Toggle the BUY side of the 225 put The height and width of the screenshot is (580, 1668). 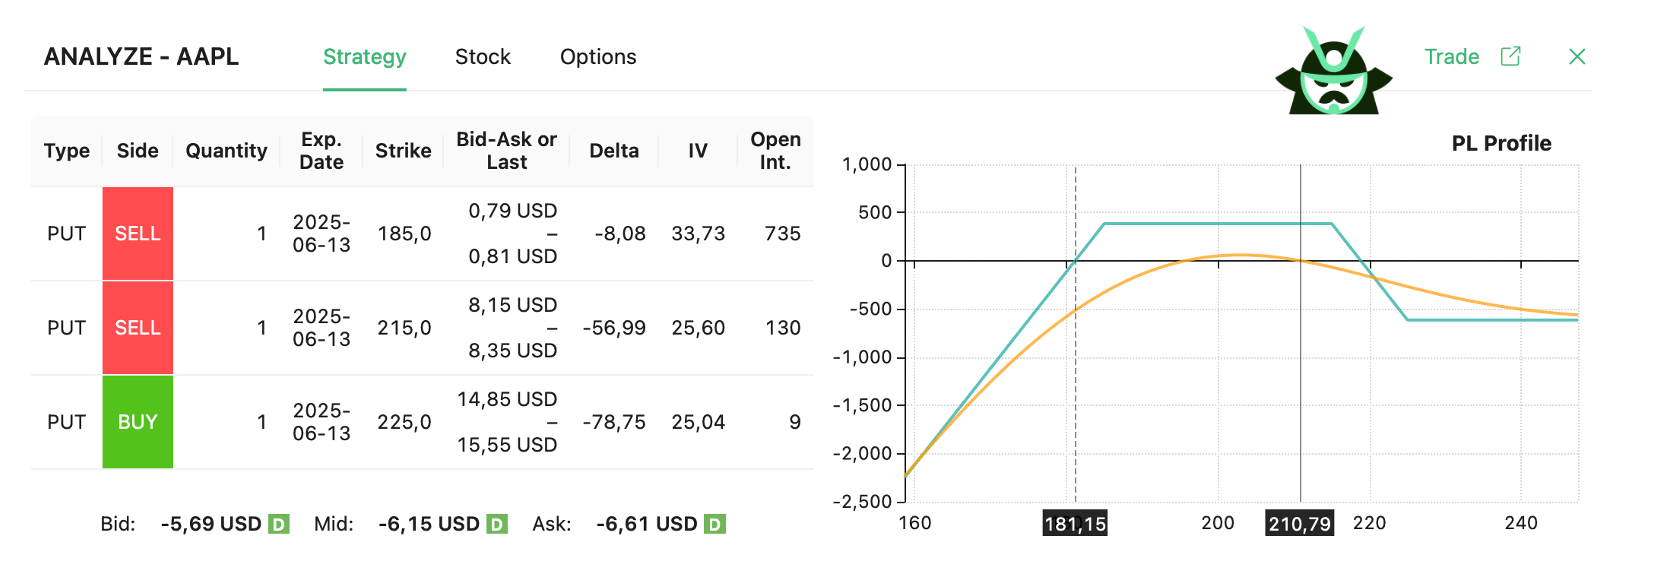[x=138, y=422]
